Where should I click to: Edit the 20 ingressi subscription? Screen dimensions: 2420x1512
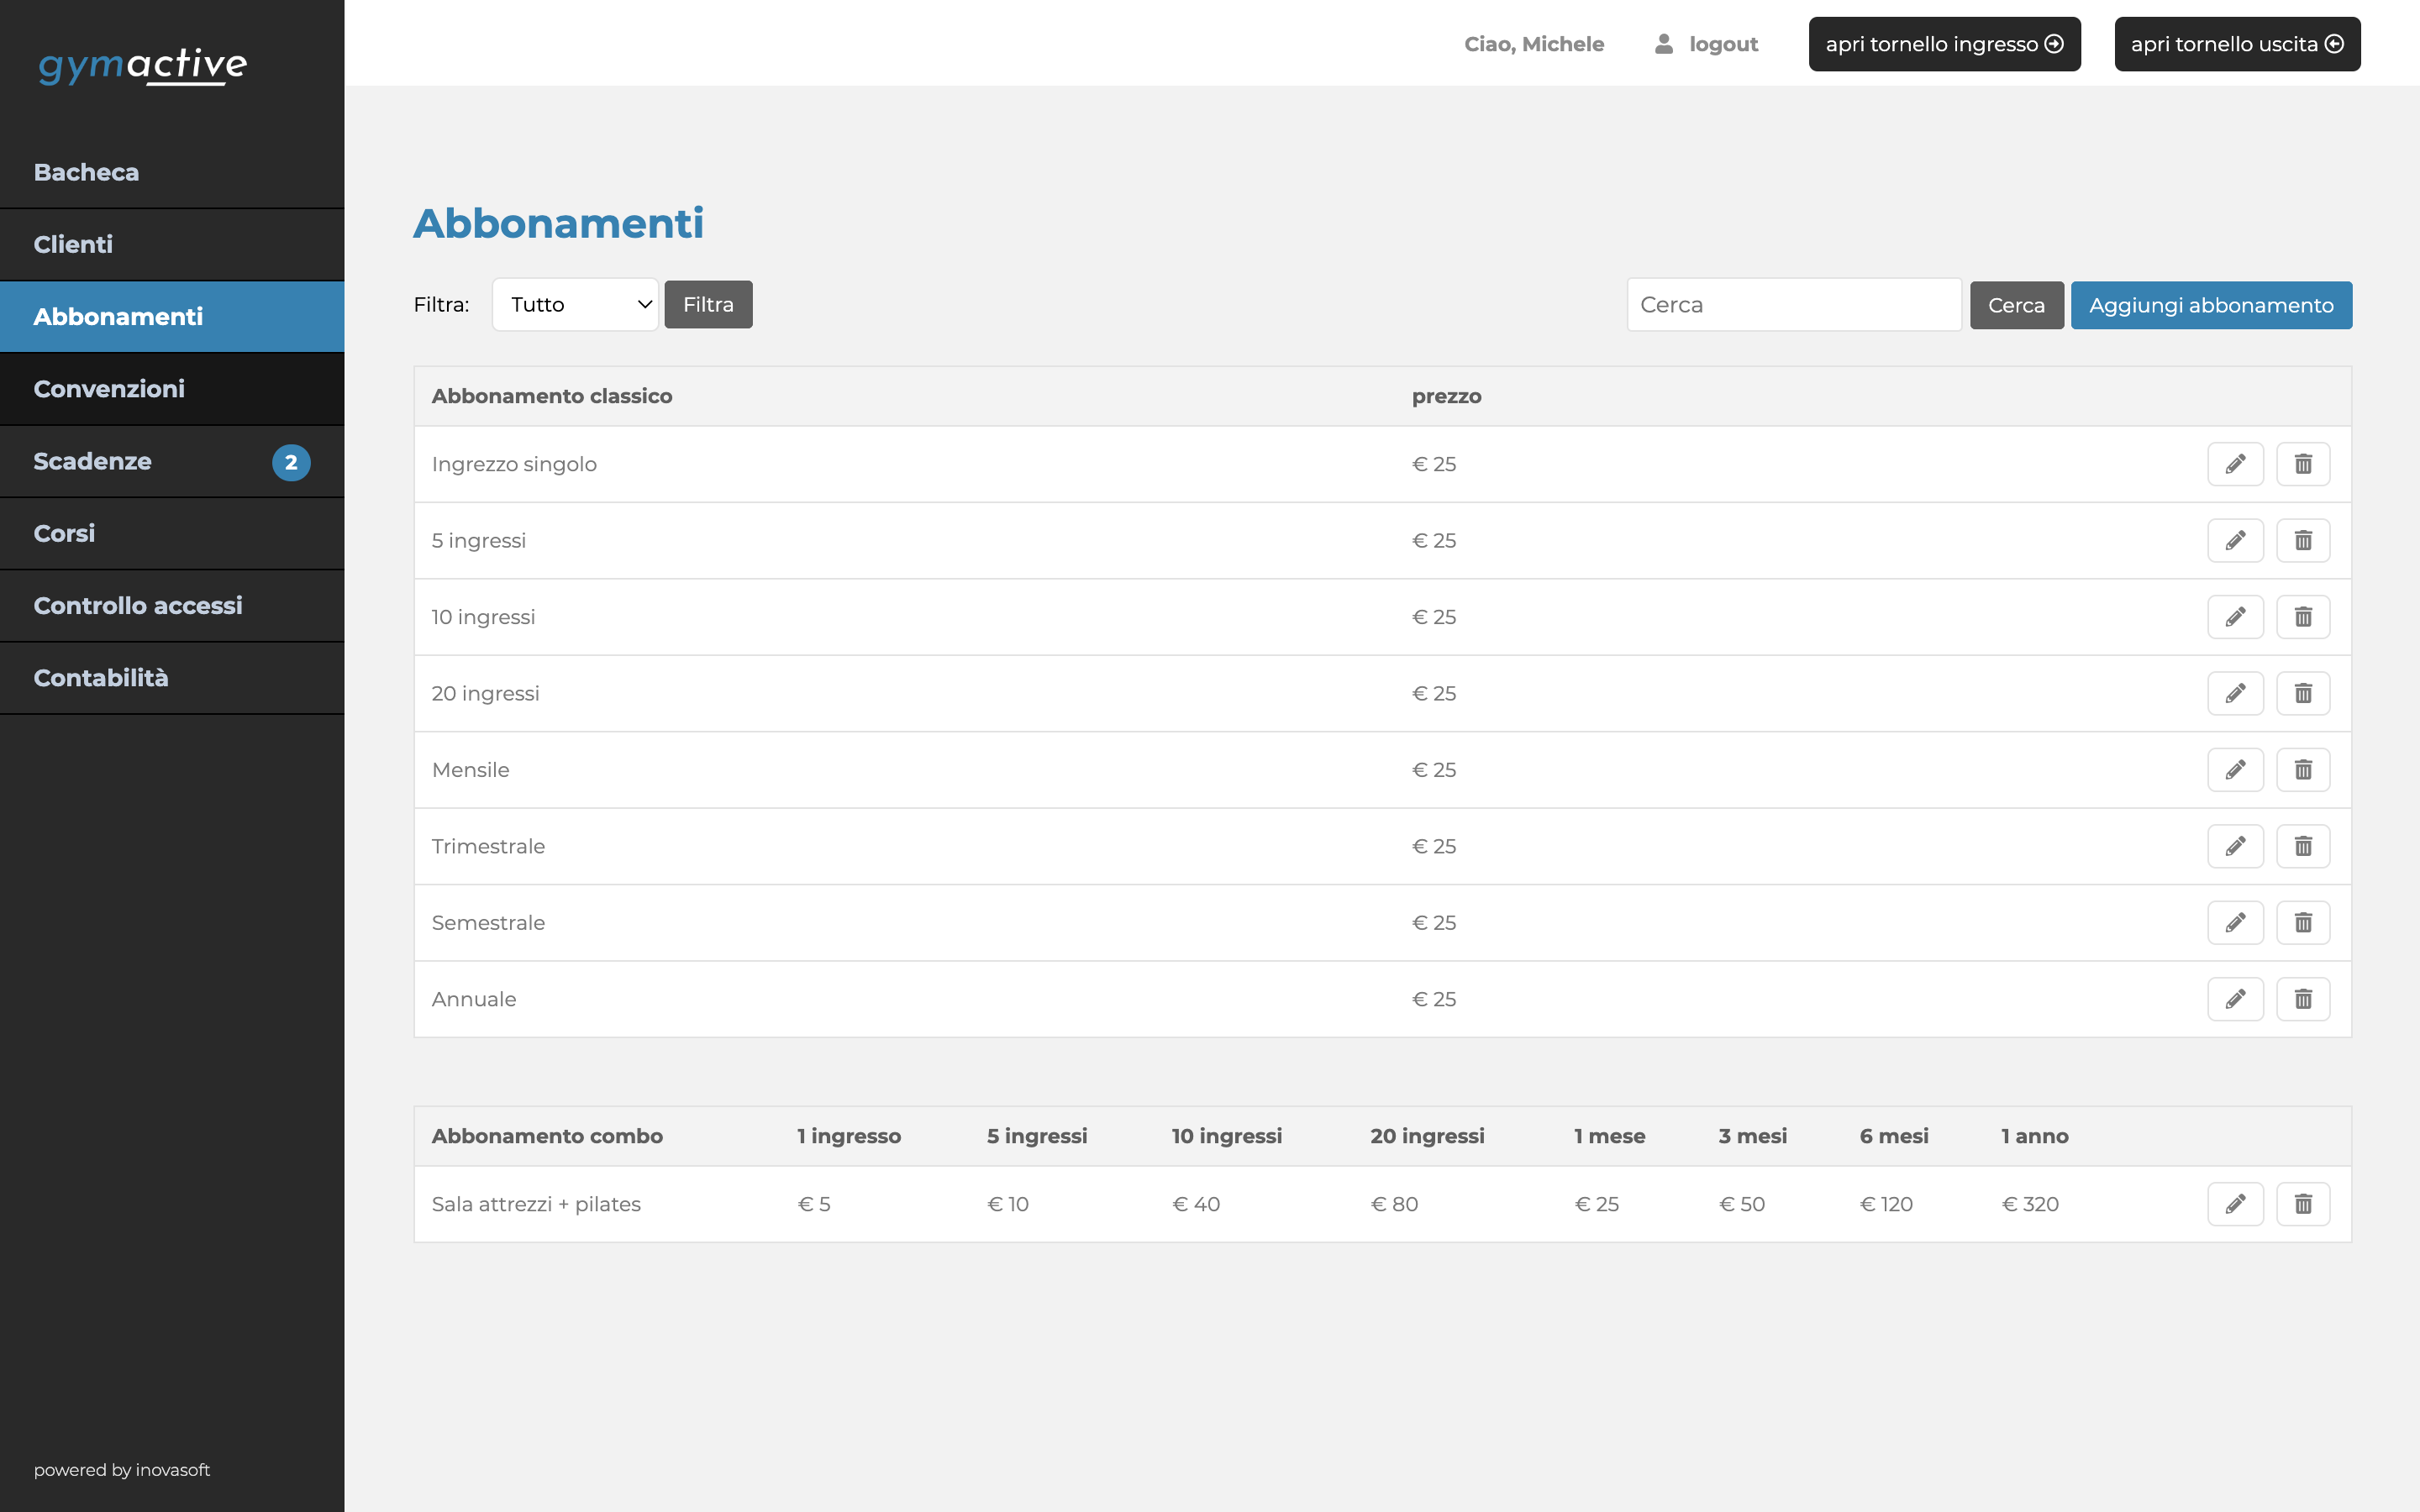coord(2235,694)
